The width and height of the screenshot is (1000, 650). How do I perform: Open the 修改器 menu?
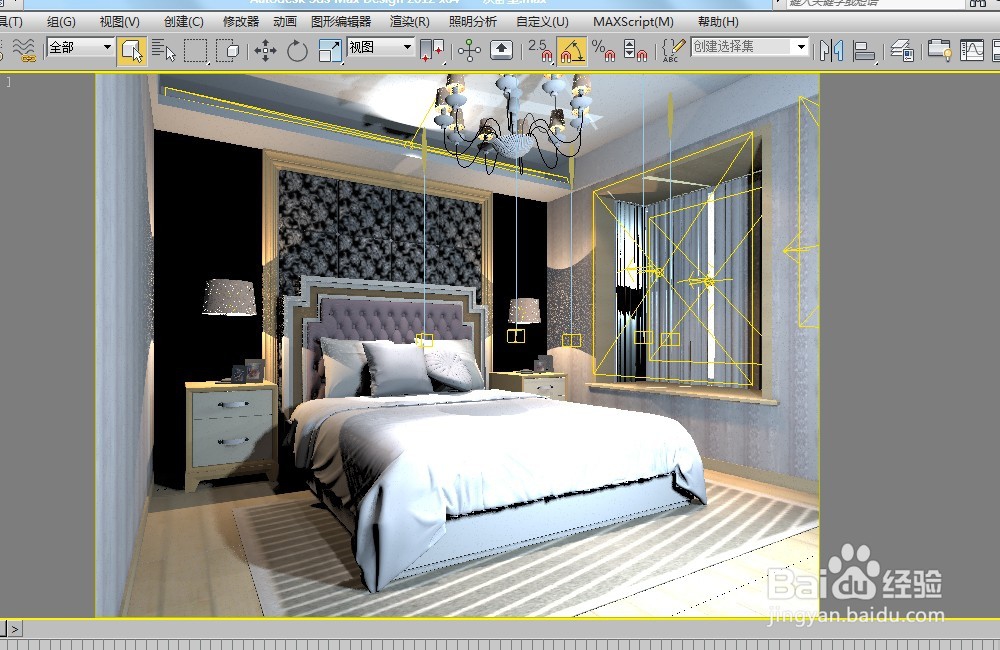point(241,22)
